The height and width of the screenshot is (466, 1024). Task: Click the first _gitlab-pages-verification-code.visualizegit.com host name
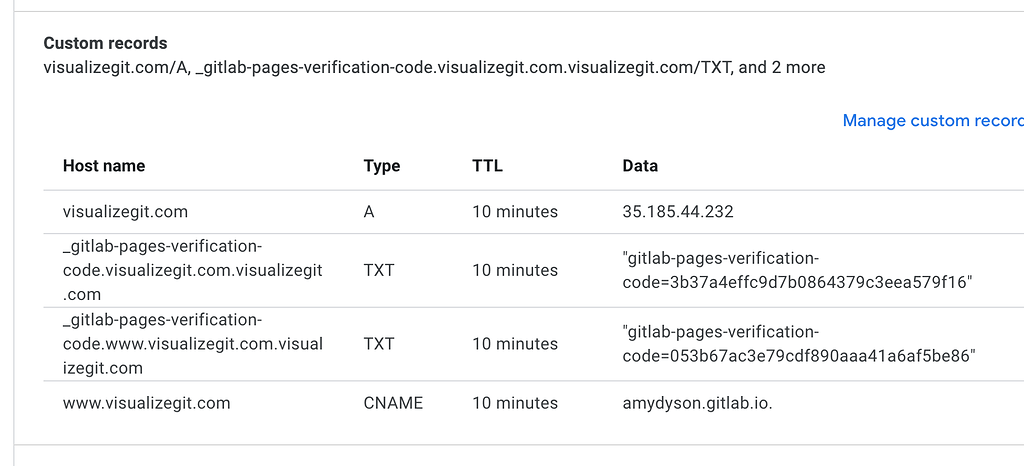click(192, 271)
